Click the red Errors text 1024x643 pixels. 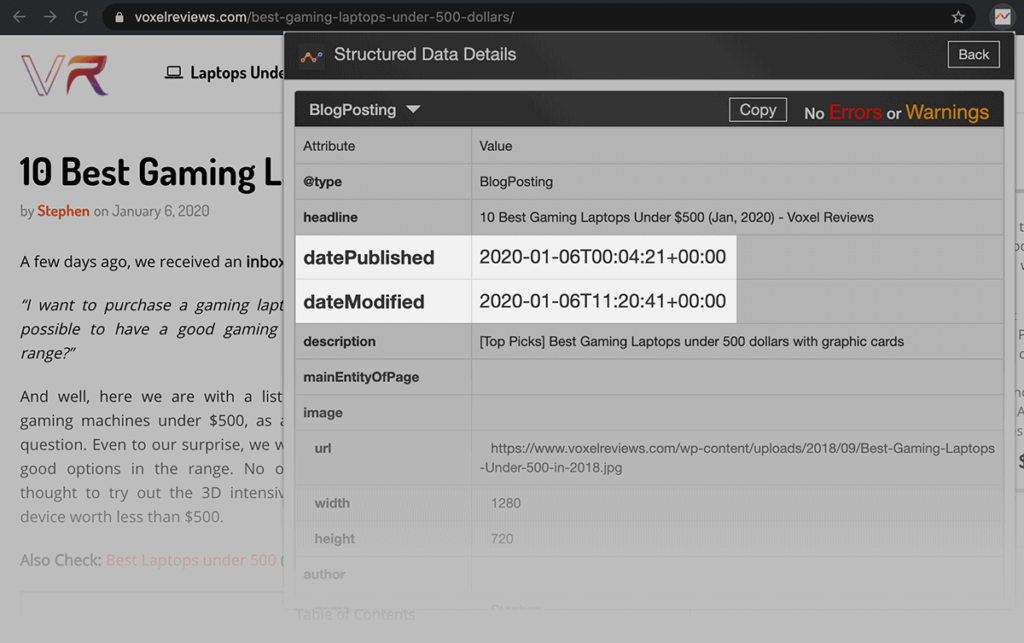tap(855, 112)
